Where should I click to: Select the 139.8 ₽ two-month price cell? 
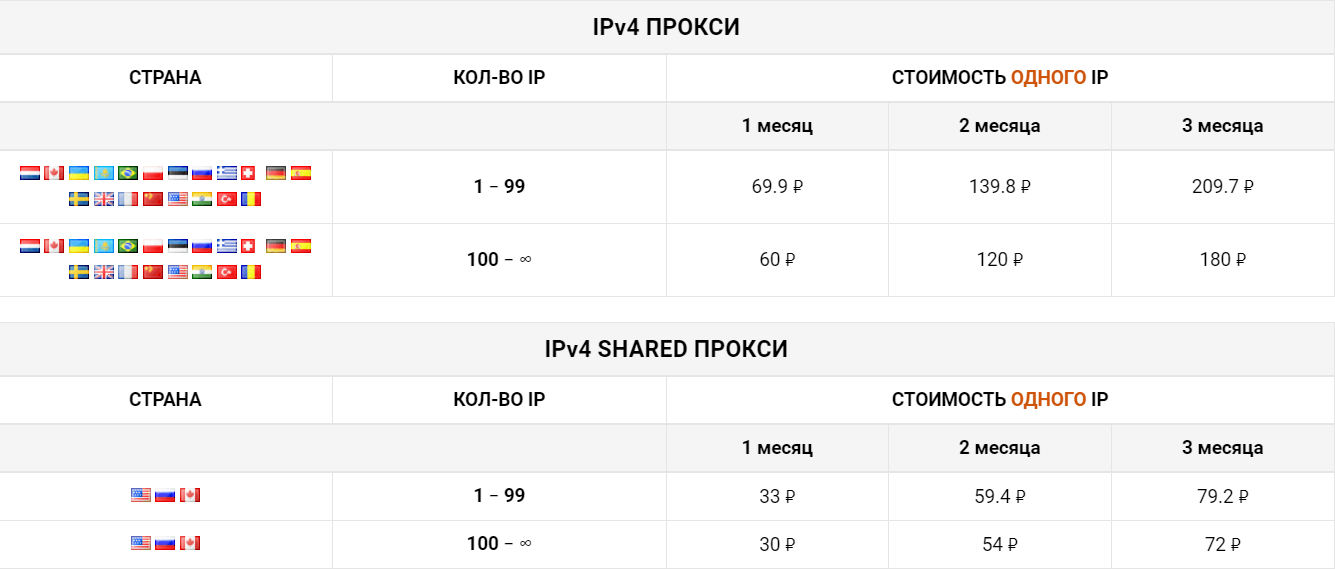tap(1000, 186)
